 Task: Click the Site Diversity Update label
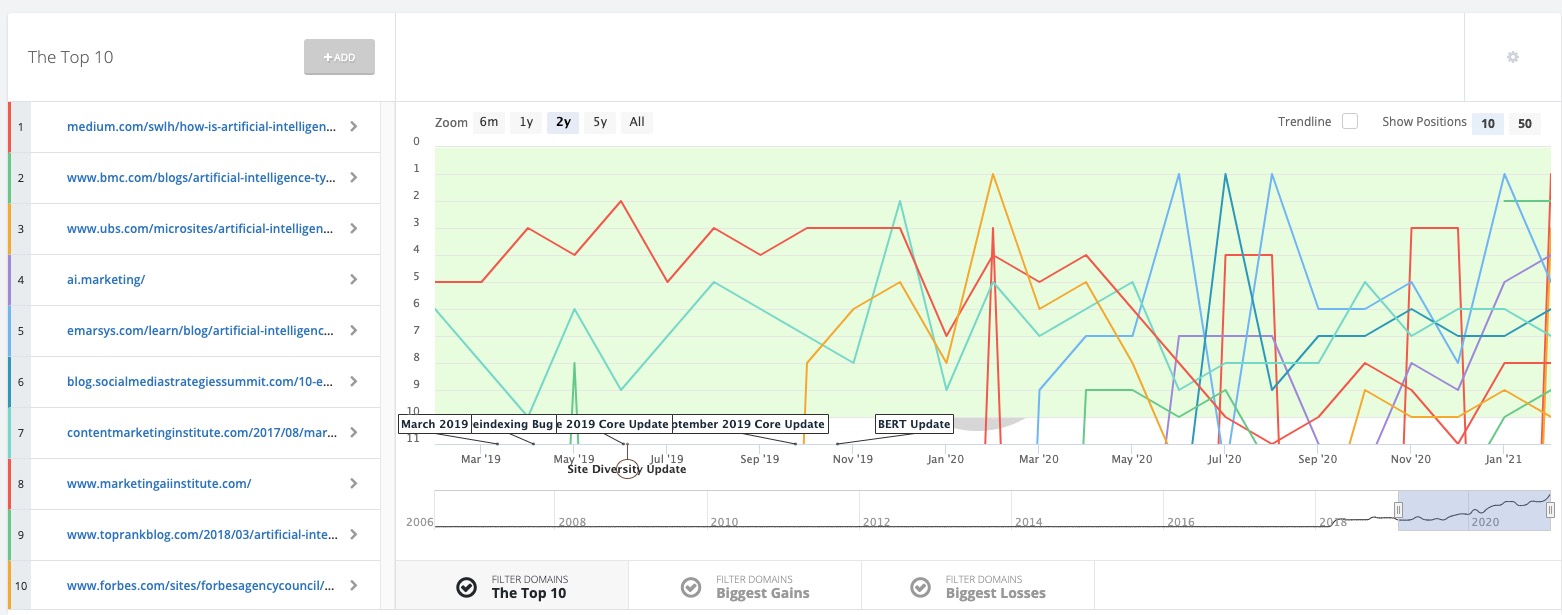(x=627, y=469)
